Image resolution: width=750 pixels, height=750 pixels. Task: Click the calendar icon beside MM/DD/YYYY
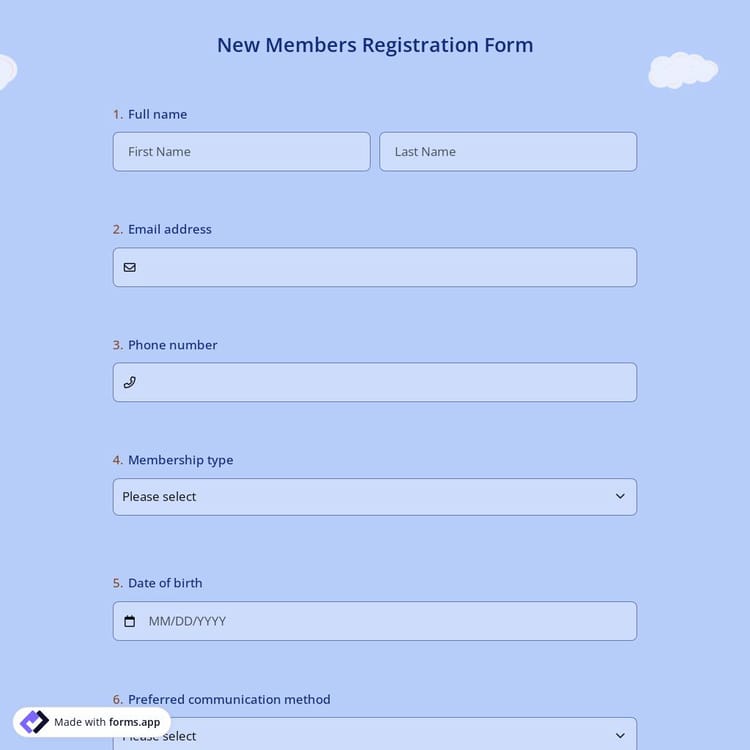pos(130,621)
